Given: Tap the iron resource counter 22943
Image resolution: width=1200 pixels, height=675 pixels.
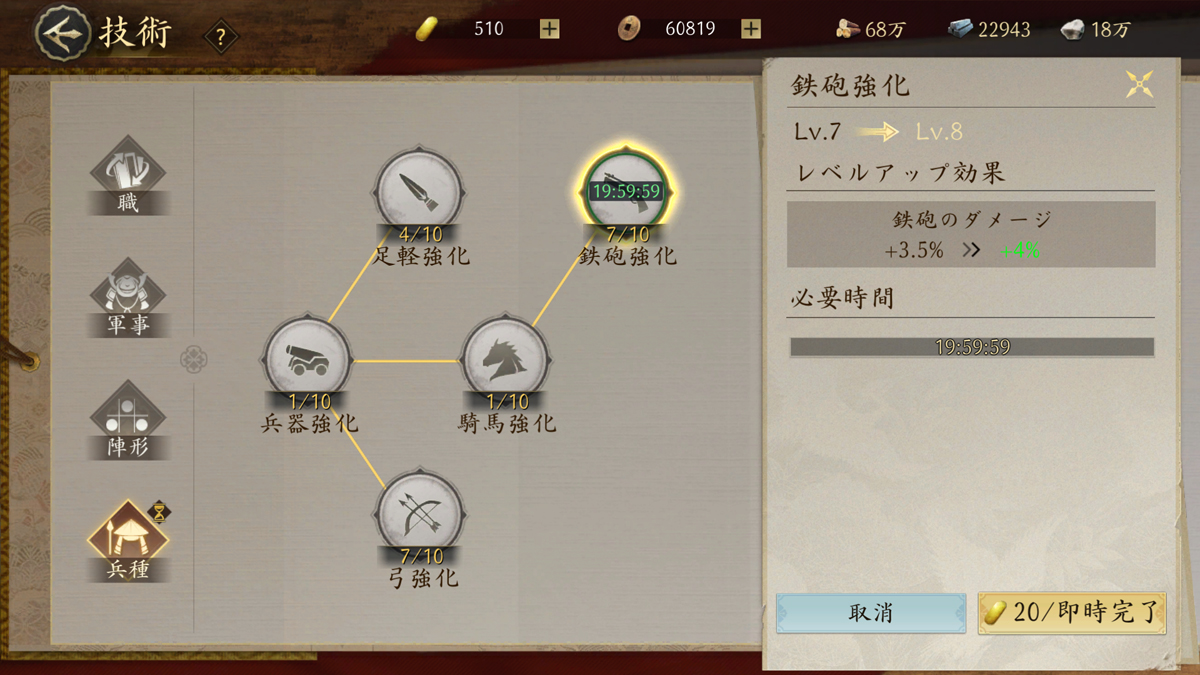Looking at the screenshot, I should point(989,29).
